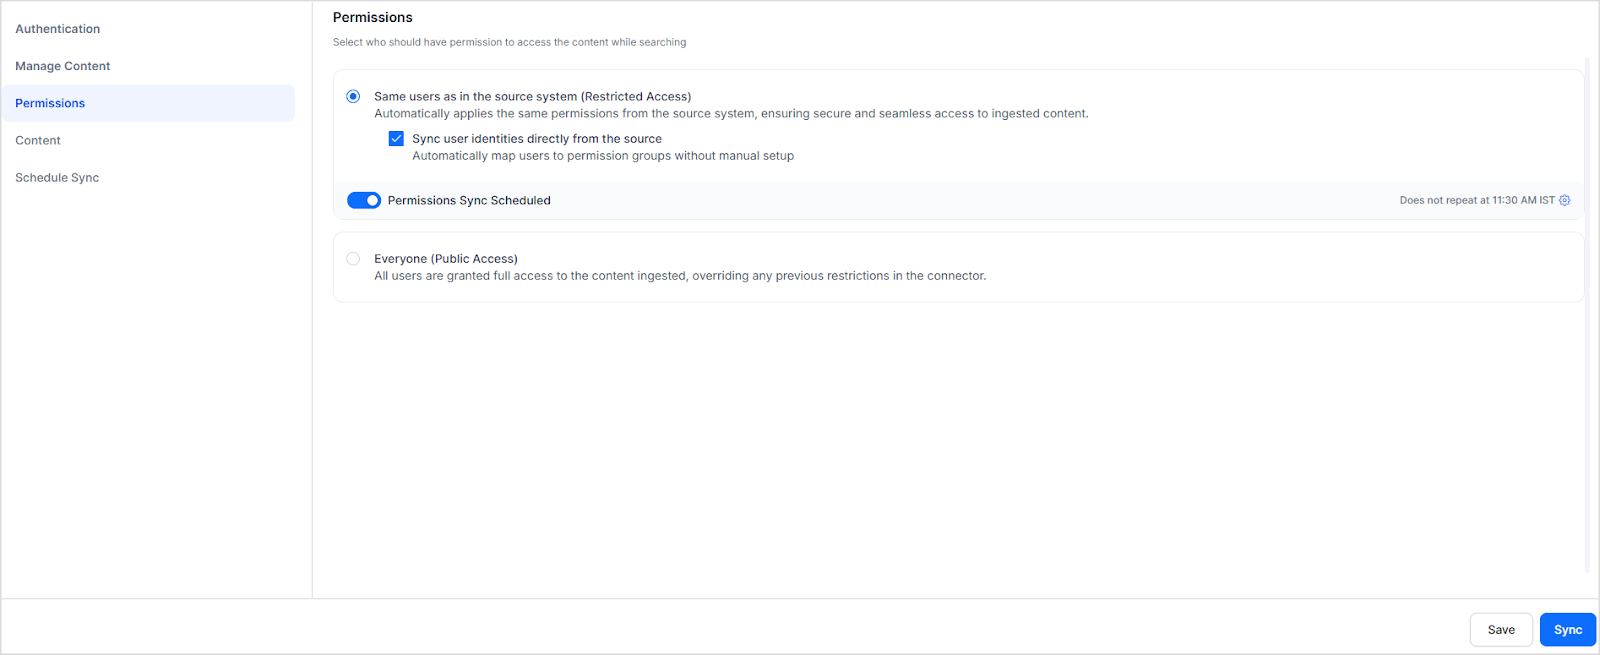
Task: Click the 'Sync user identities directly from the source' label
Action: click(x=537, y=139)
